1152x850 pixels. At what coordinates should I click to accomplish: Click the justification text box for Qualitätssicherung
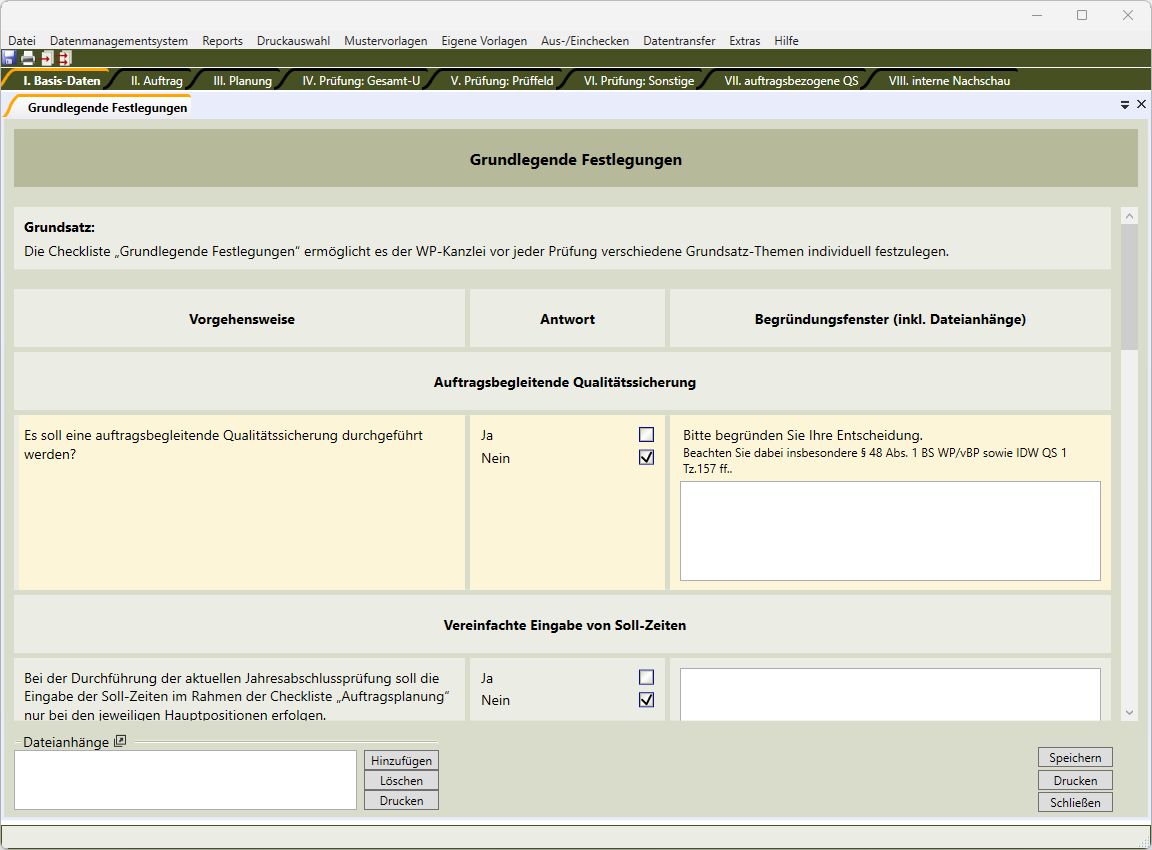coord(890,530)
